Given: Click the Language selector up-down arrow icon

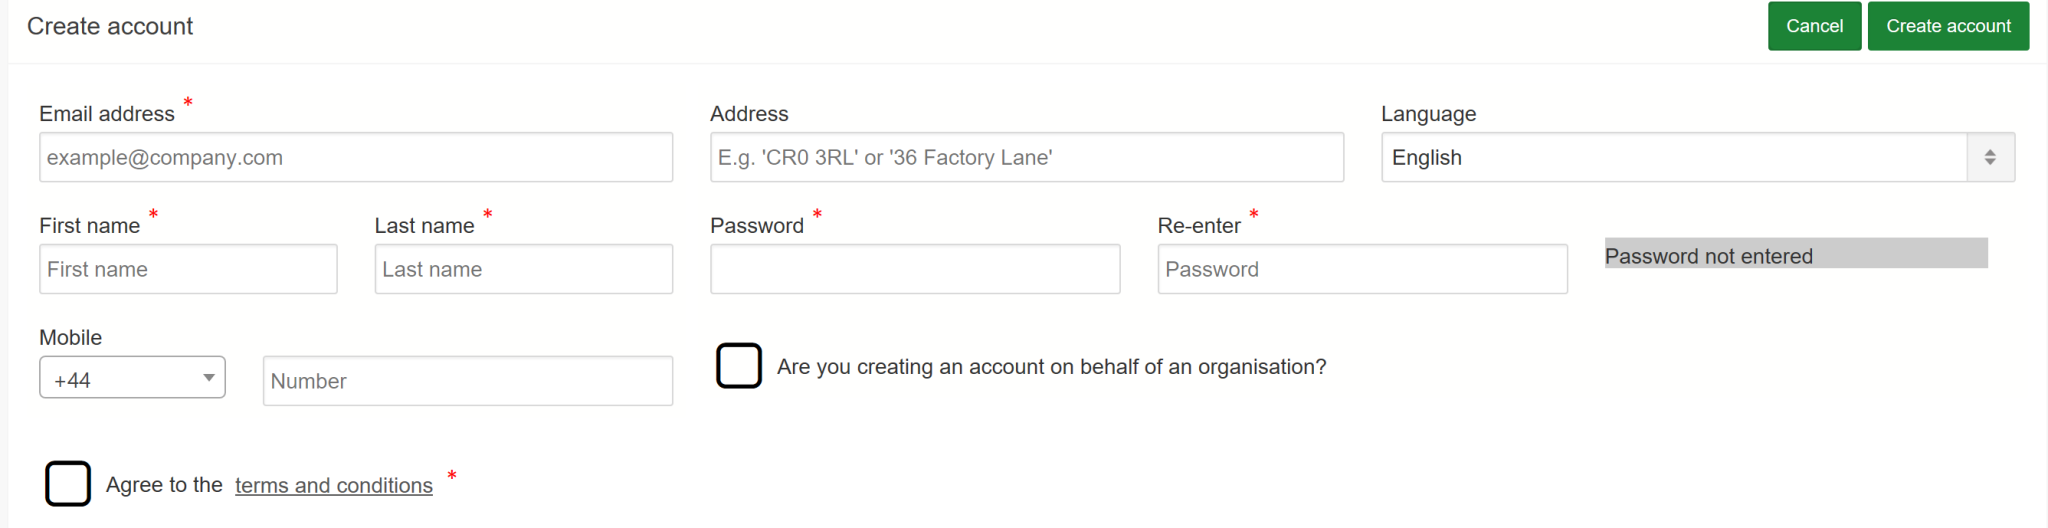Looking at the screenshot, I should 1990,157.
